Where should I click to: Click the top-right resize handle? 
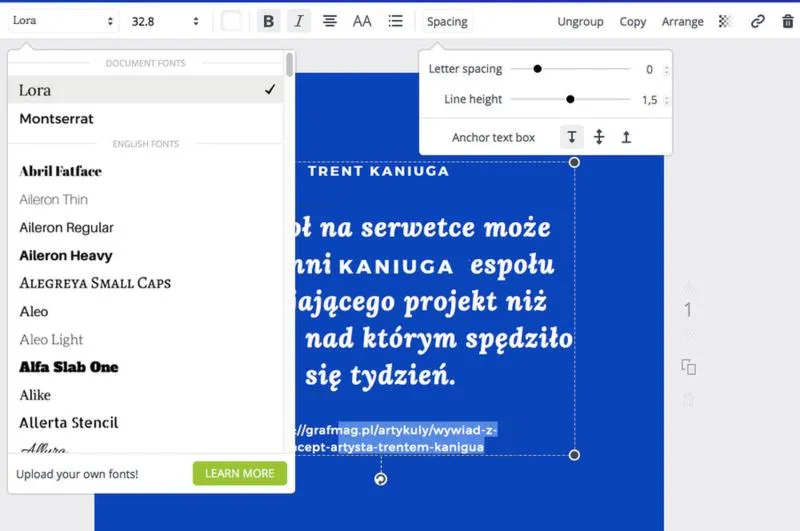click(574, 162)
